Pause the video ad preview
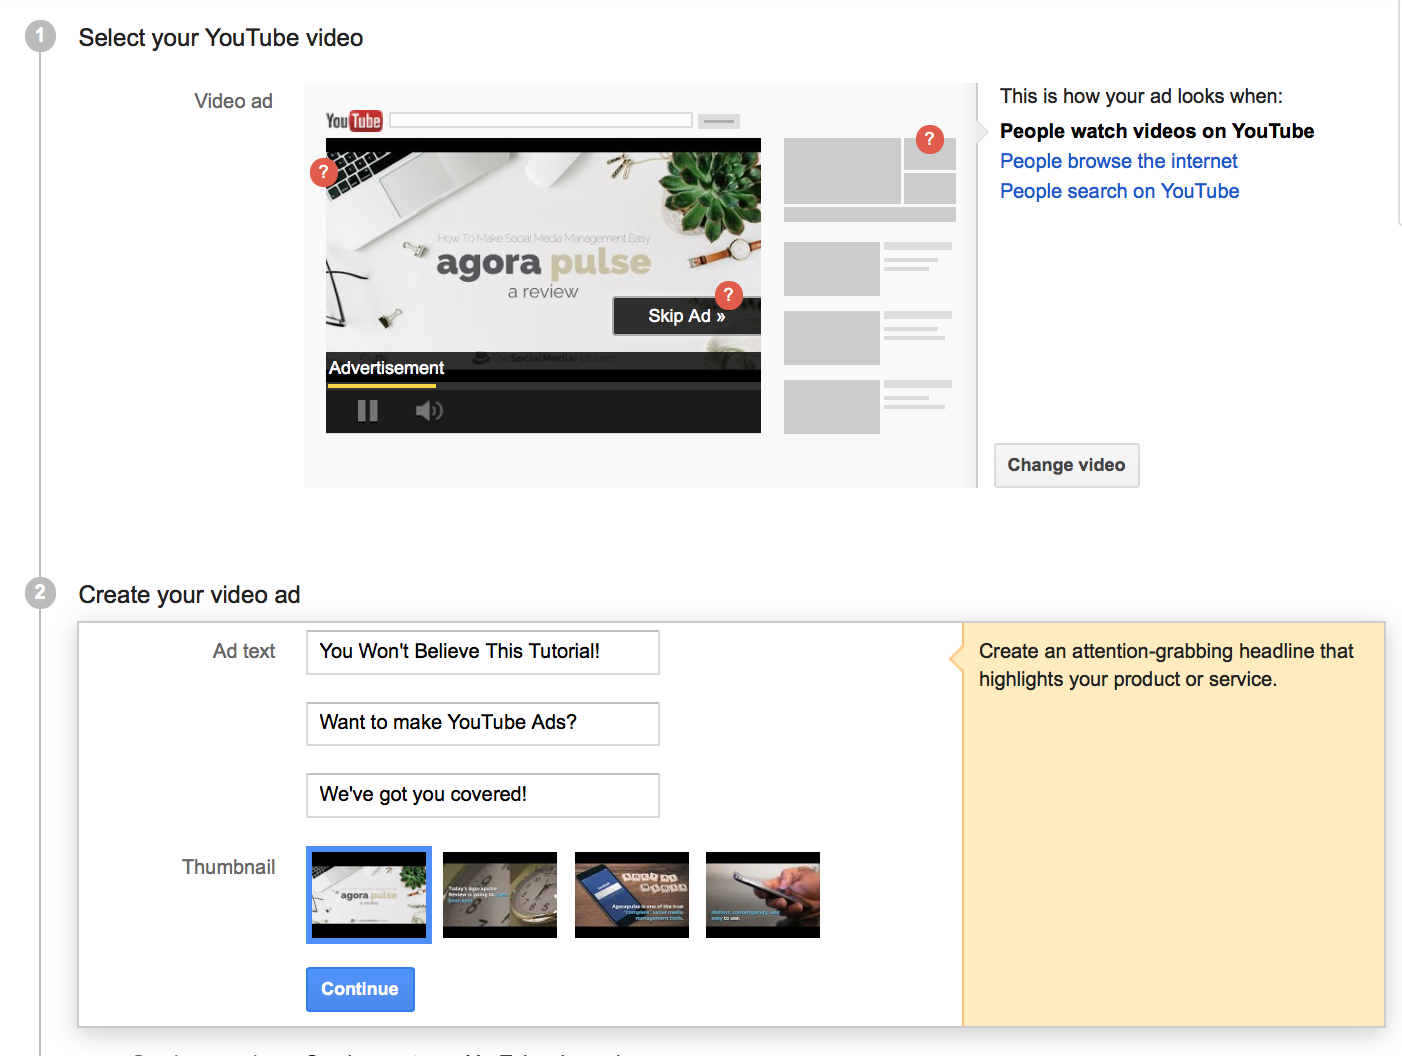The image size is (1402, 1056). coord(367,410)
